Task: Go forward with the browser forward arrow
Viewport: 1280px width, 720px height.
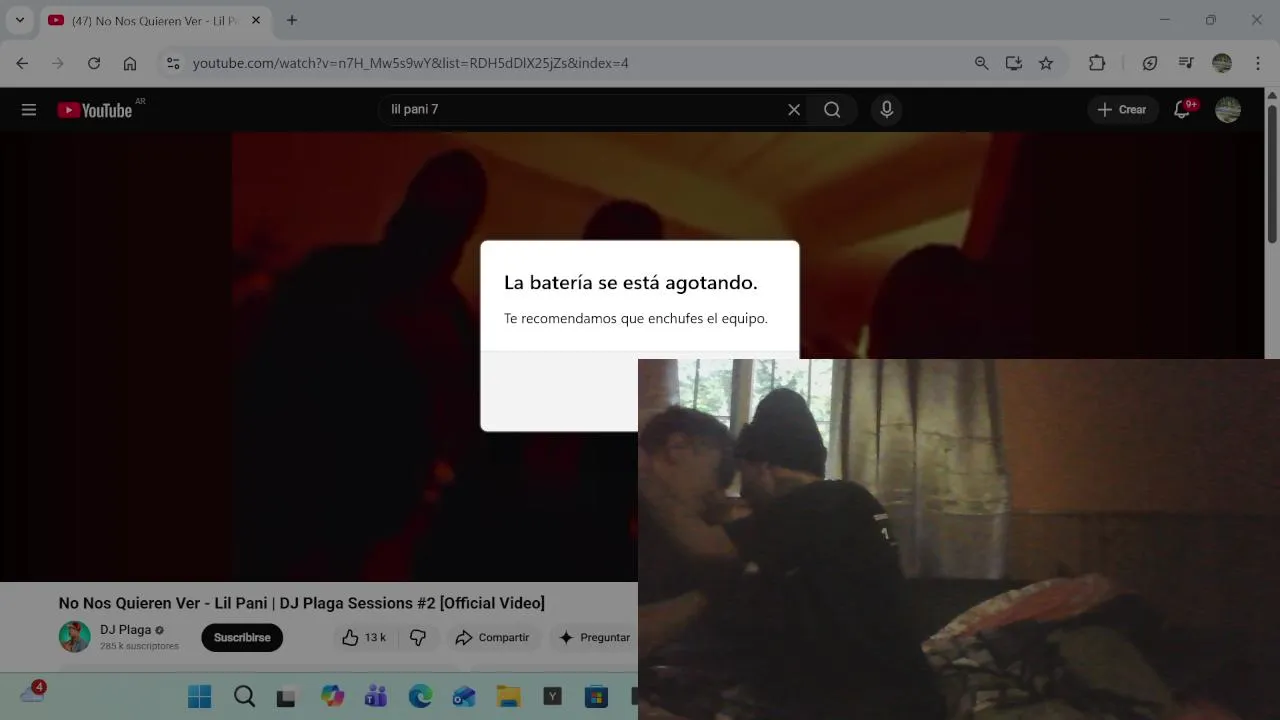Action: point(58,63)
